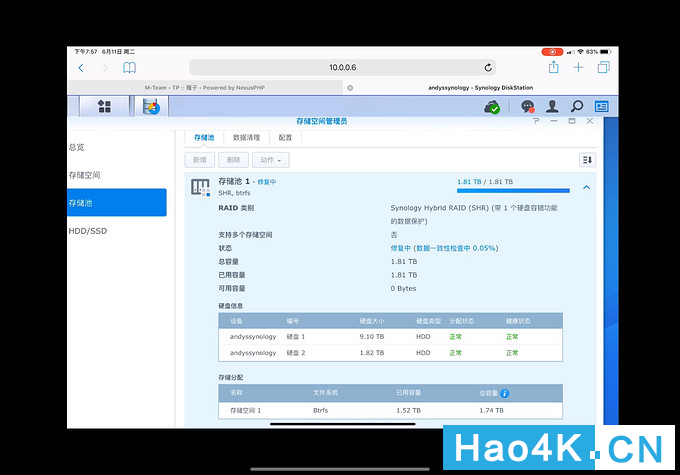Image resolution: width=680 pixels, height=475 pixels.
Task: Click the 健康状态 column header
Action: 518,321
